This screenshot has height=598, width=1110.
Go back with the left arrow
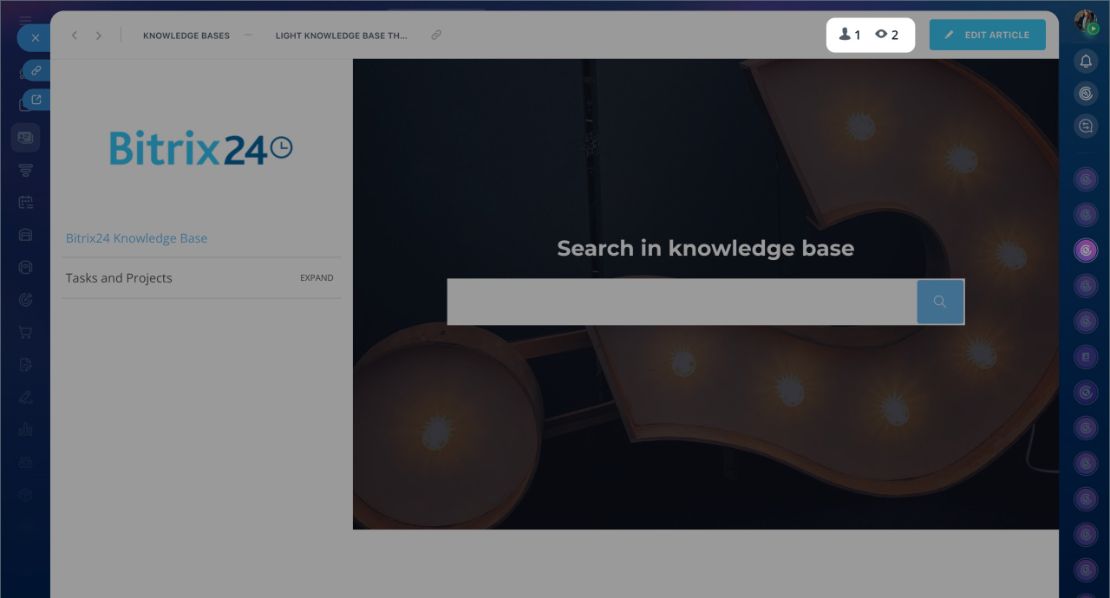(x=74, y=35)
